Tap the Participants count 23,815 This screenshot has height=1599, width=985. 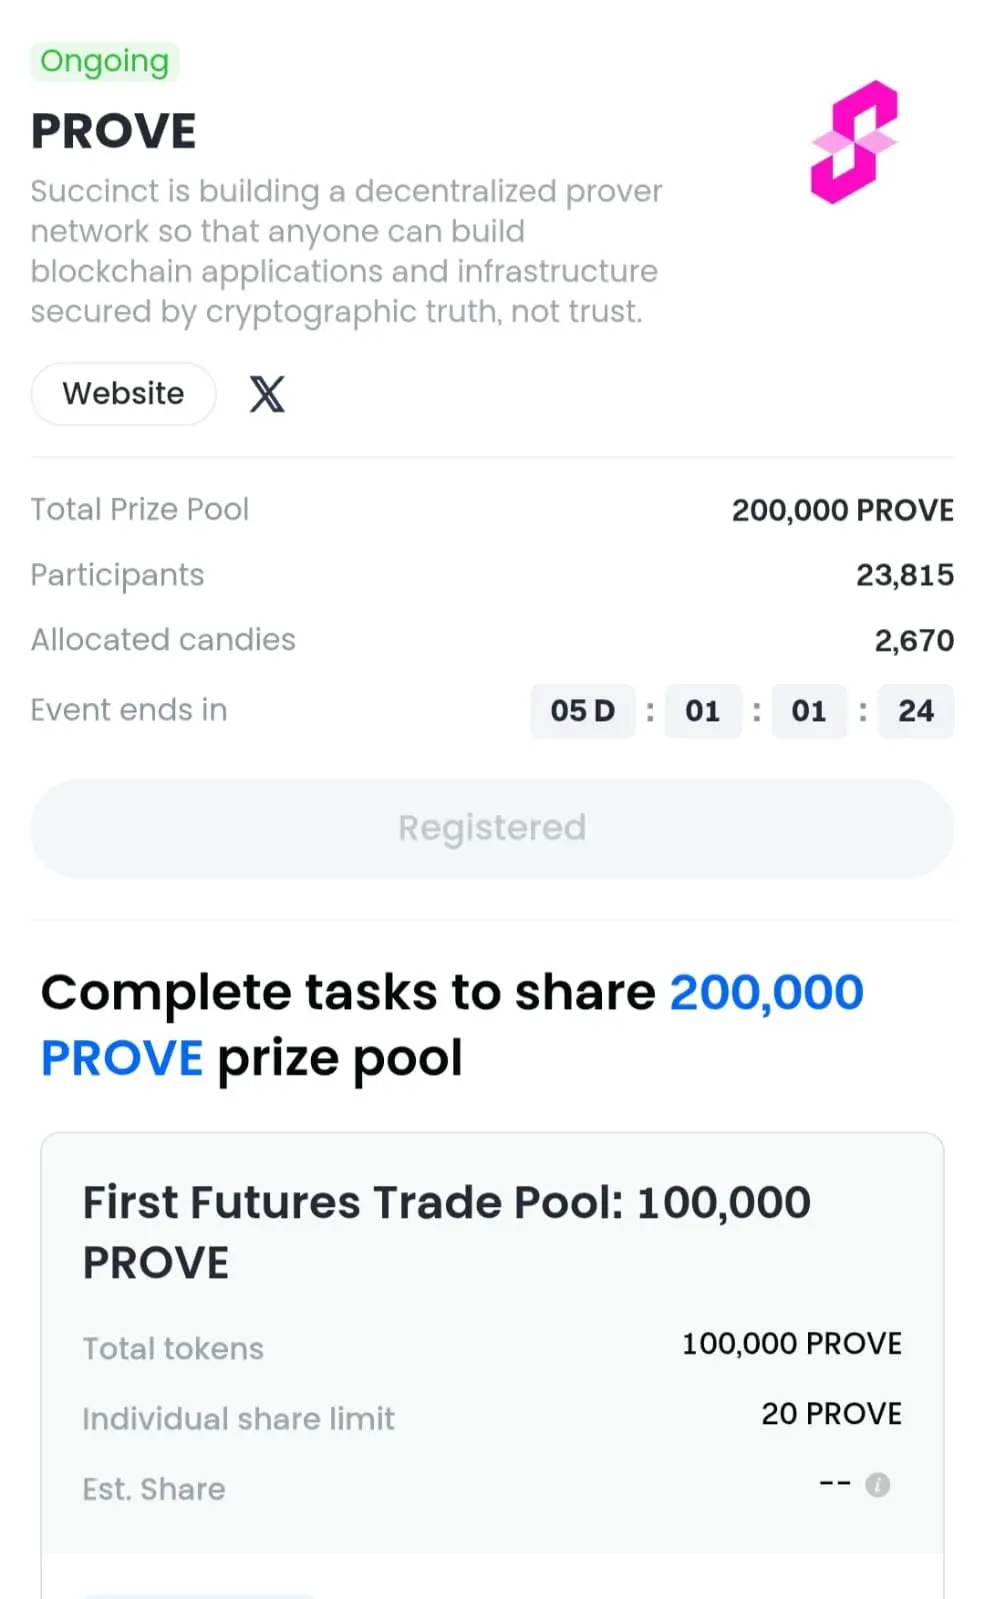pos(905,575)
